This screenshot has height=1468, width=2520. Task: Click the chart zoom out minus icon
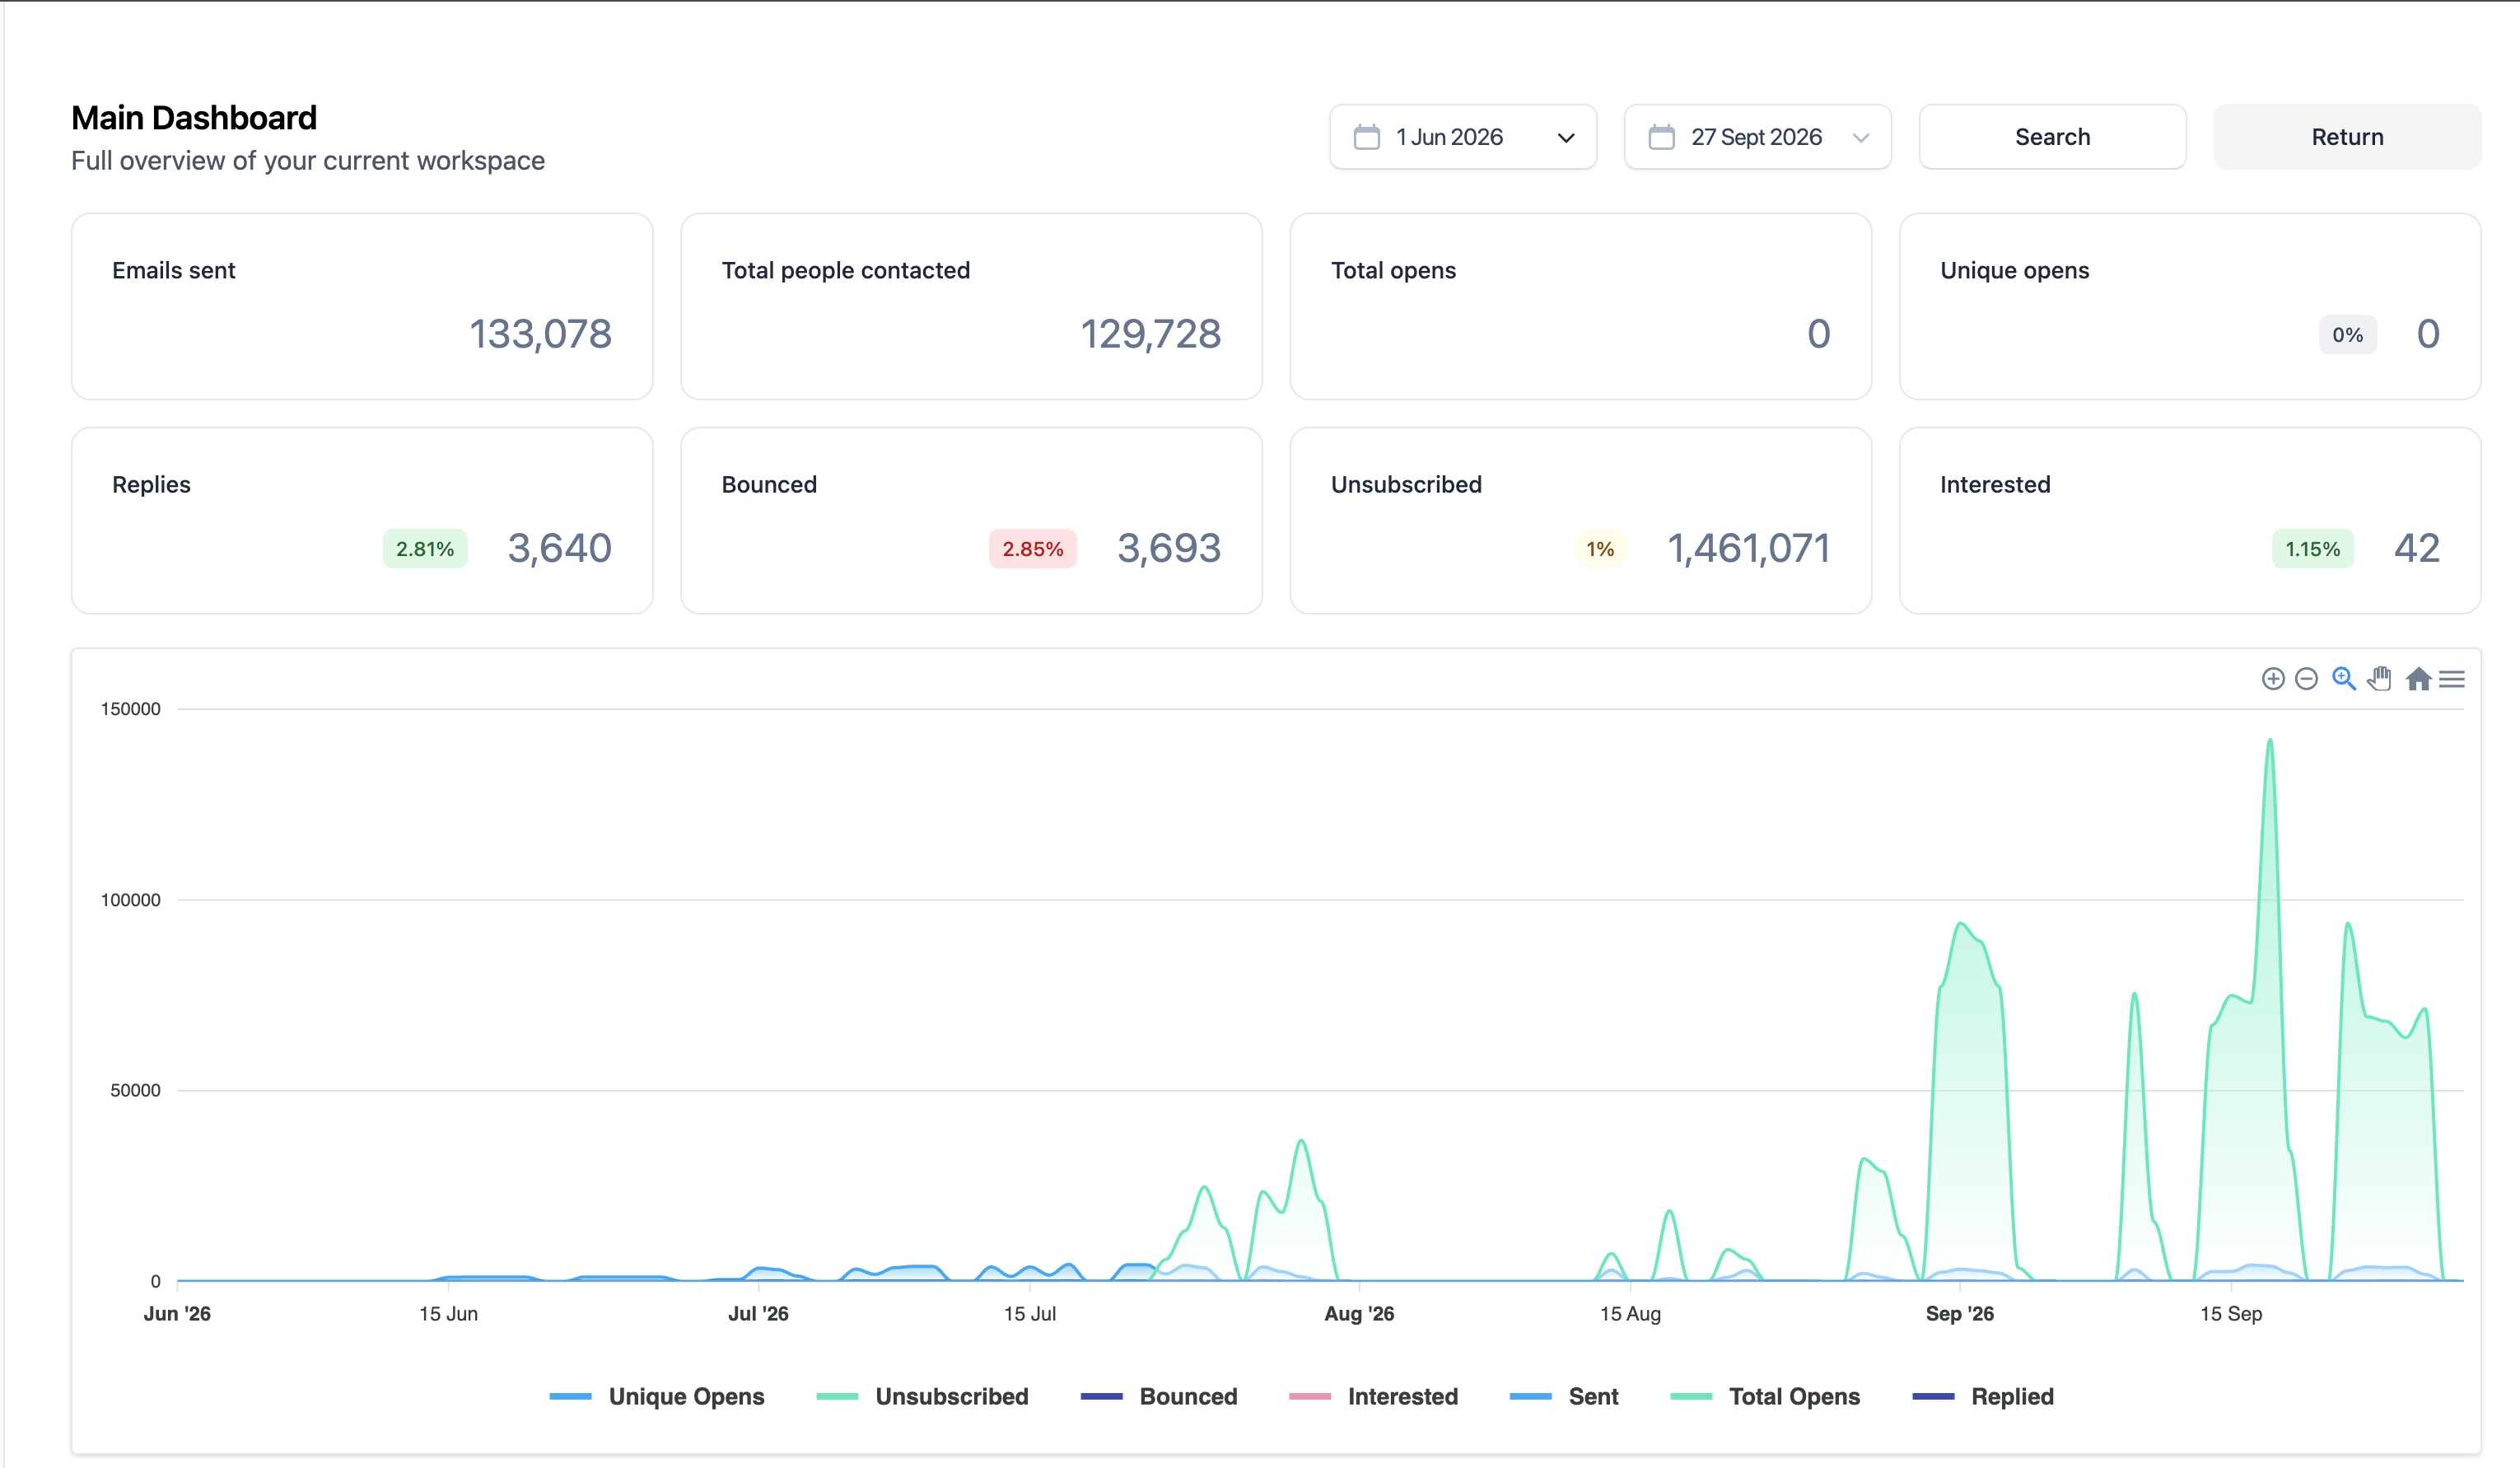click(2306, 679)
